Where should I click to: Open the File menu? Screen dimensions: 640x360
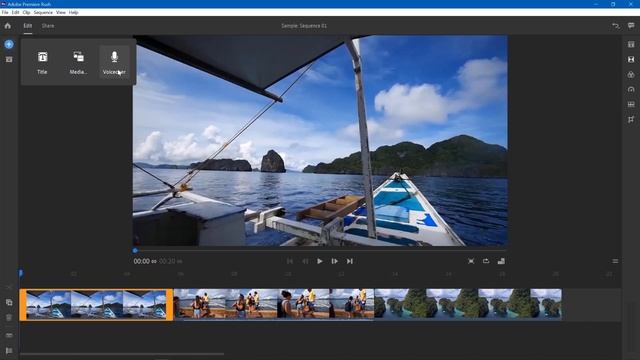pyautogui.click(x=5, y=13)
